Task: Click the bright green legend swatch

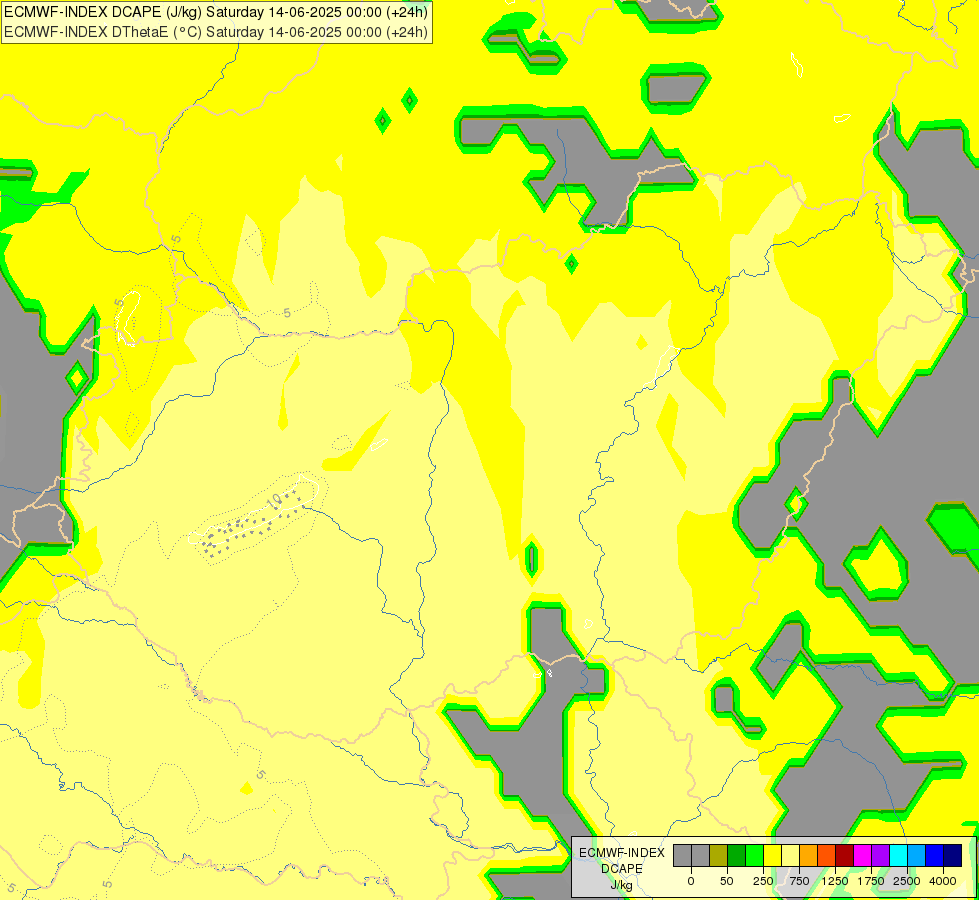Action: coord(754,856)
